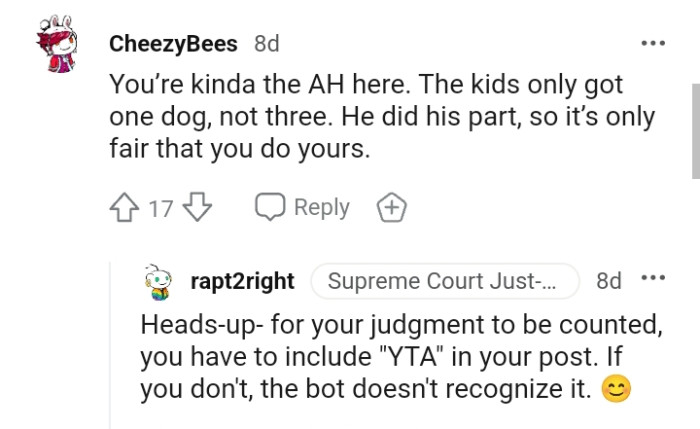
Task: Click the speech bubble comment icon
Action: [270, 208]
